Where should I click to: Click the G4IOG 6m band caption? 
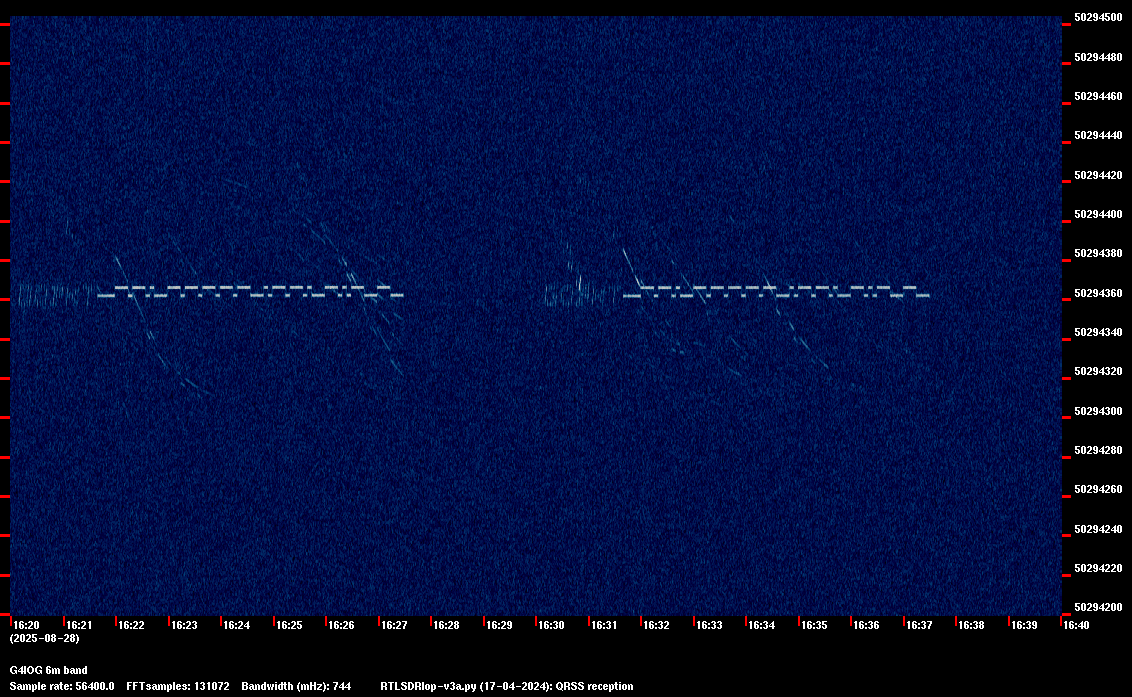coord(48,670)
